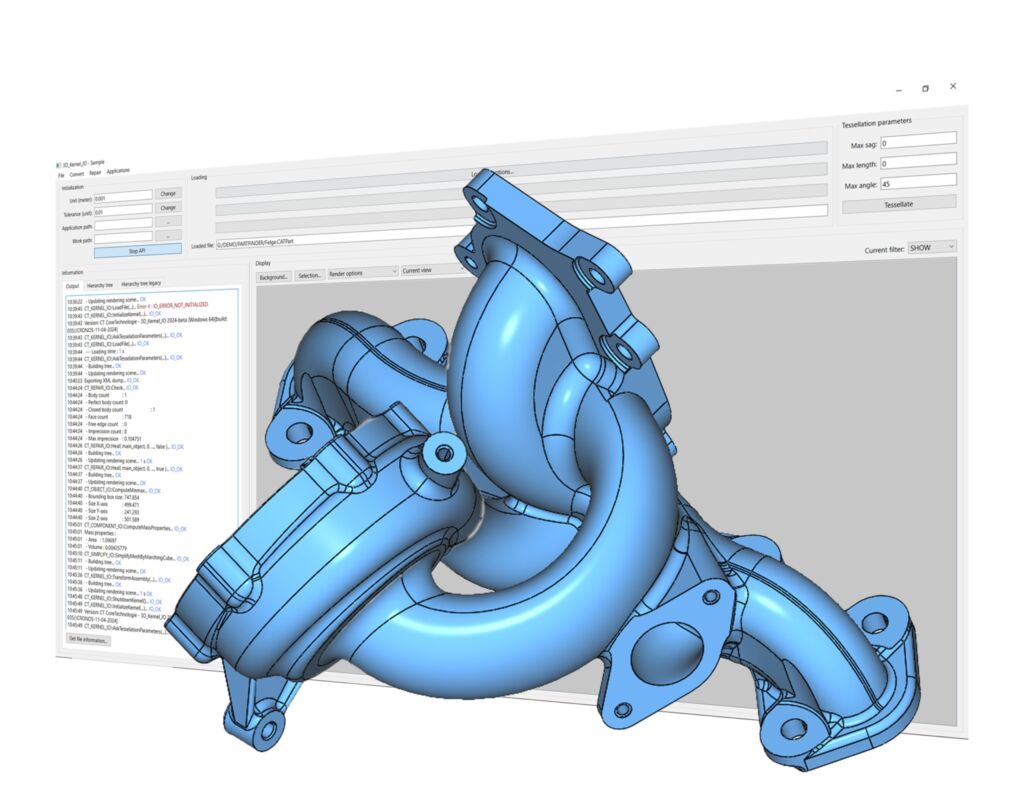Open the Current filter SHOW dropdown
Screen dimensions: 1024x800
[932, 246]
